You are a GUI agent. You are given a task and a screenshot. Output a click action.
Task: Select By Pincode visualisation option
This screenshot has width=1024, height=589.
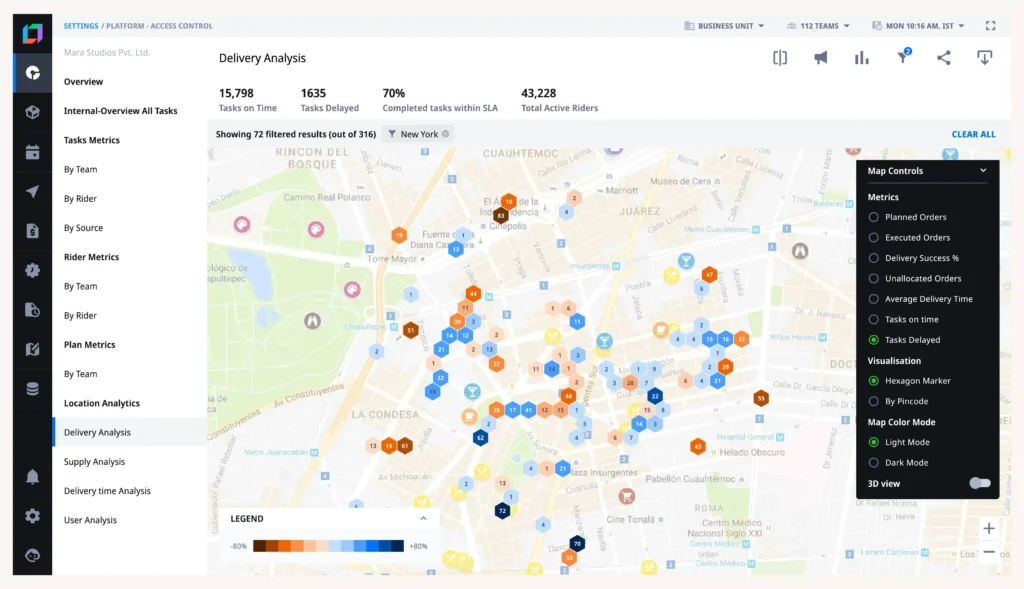tap(874, 401)
